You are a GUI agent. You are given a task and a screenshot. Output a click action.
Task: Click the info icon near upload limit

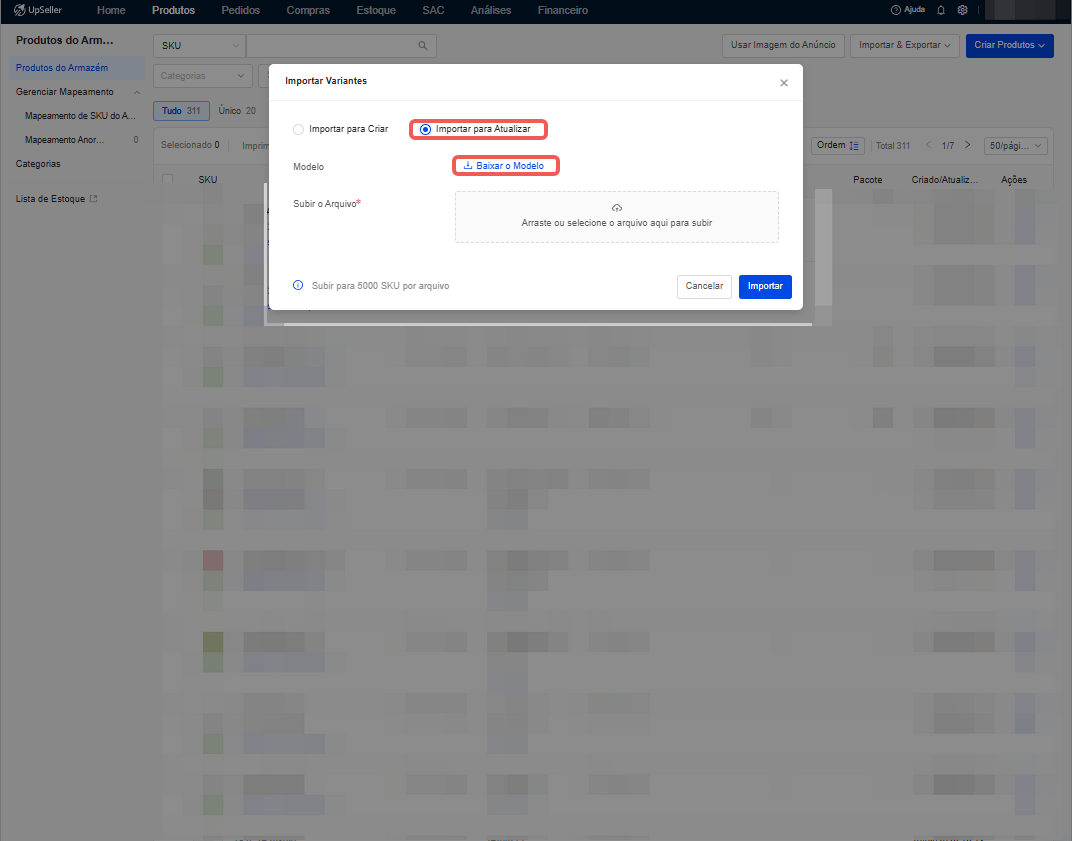(298, 285)
